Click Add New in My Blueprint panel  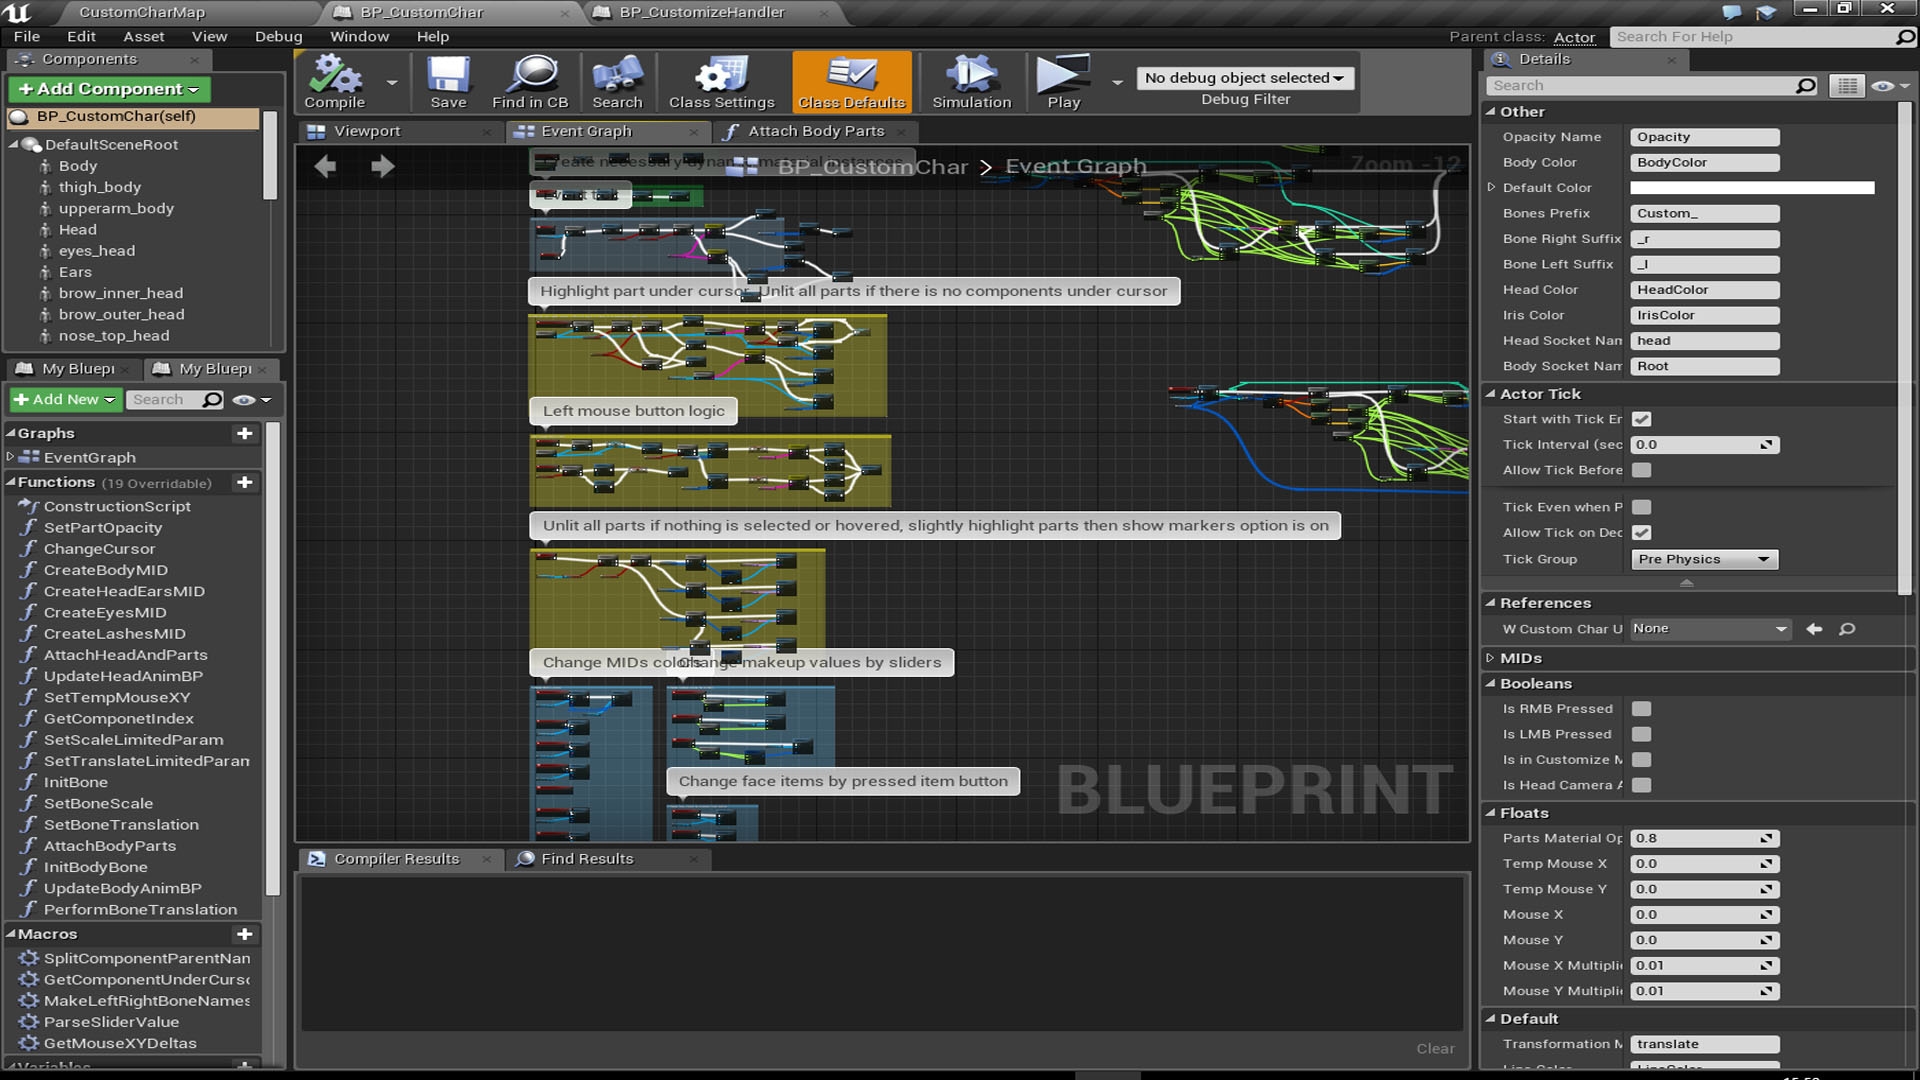(63, 399)
